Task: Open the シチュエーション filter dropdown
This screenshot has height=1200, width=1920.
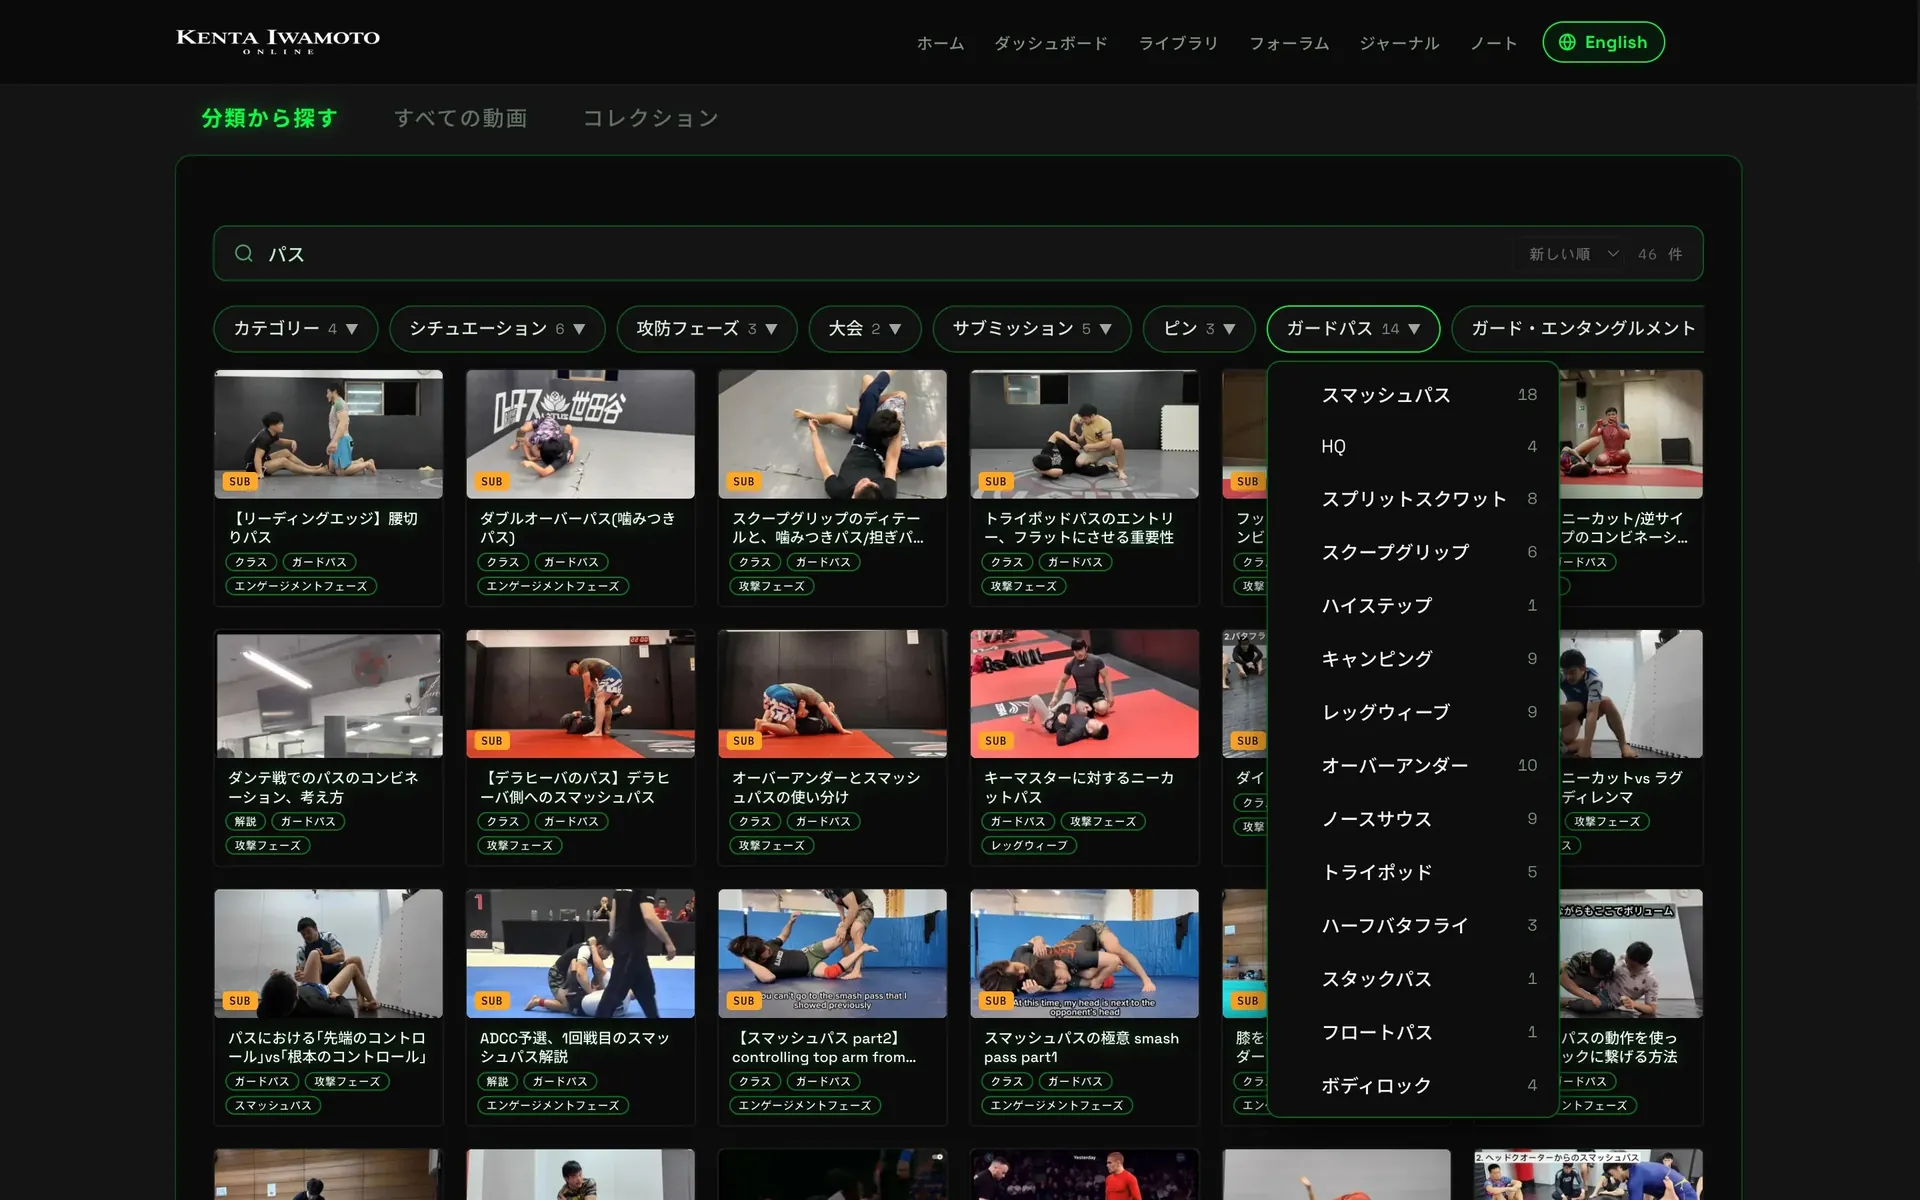Action: [497, 329]
